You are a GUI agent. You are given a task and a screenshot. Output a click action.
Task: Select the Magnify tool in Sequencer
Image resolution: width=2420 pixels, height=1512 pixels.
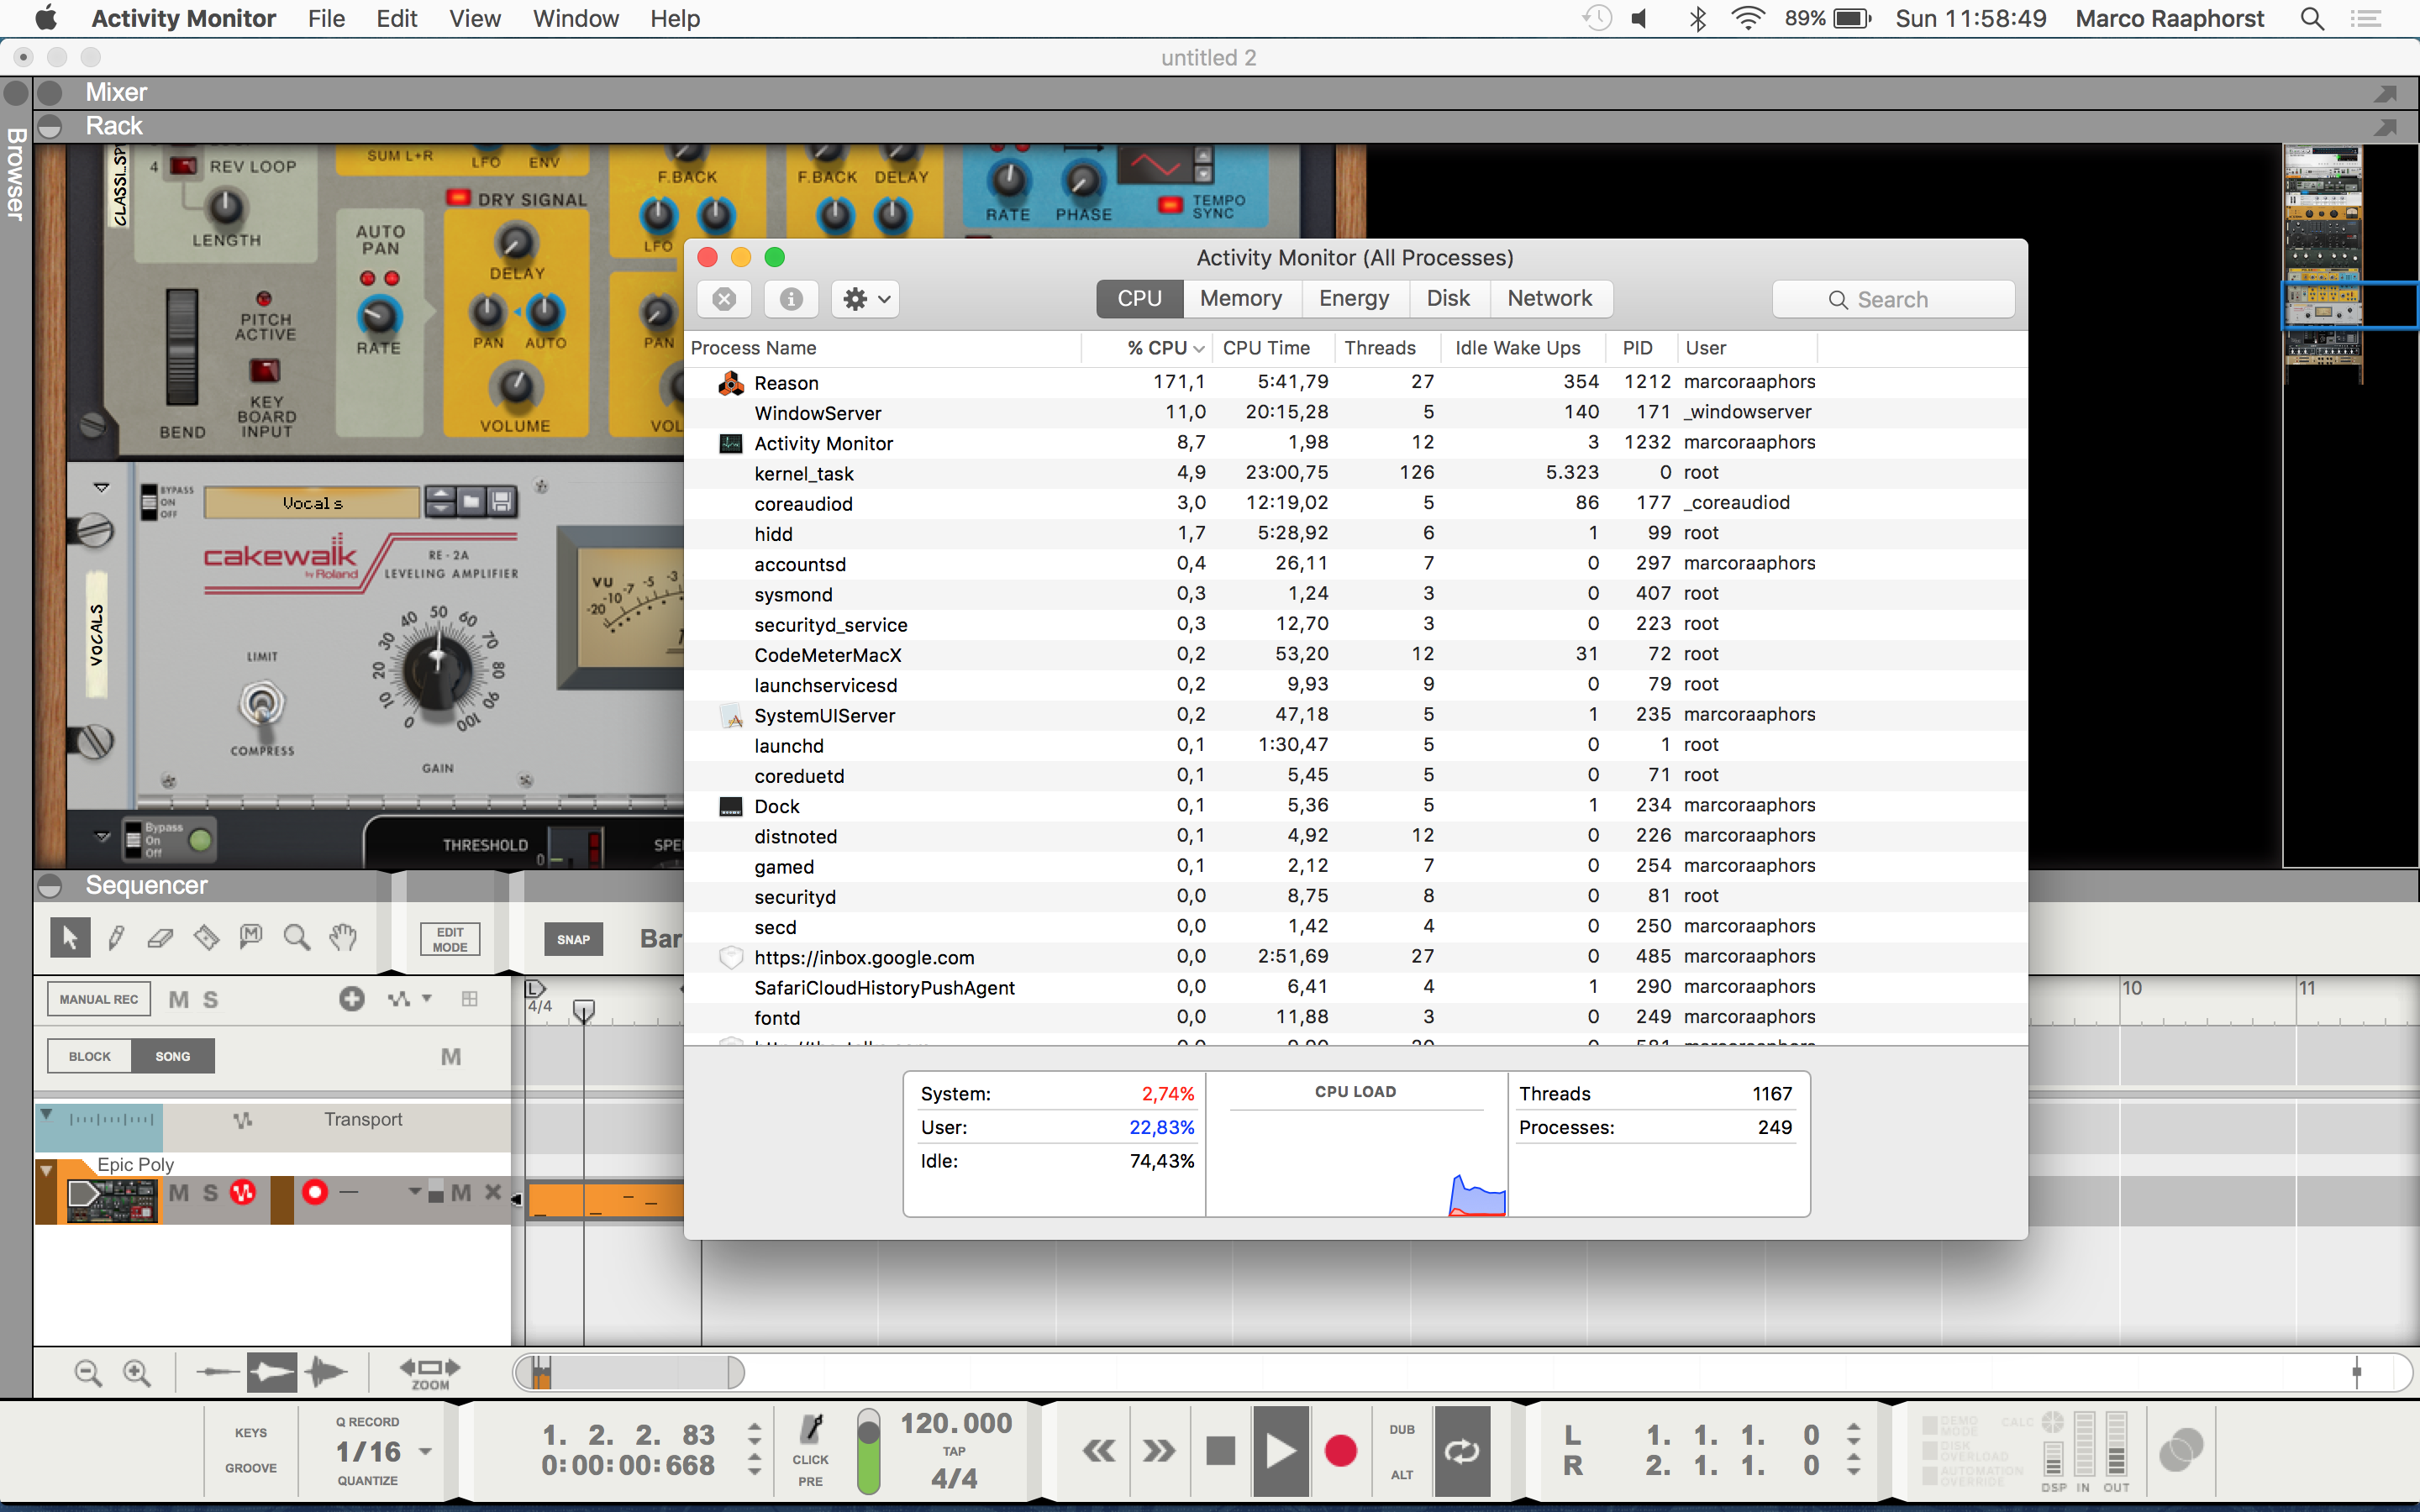[296, 937]
